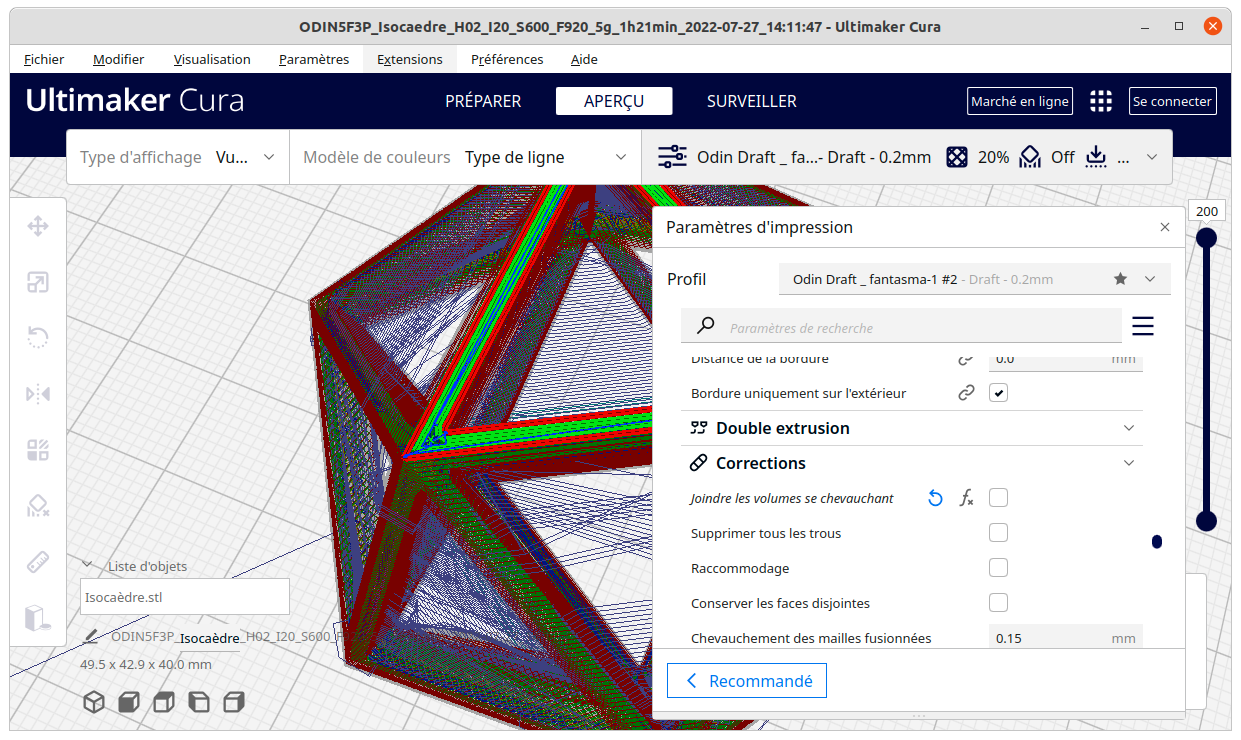Enable 'Supprimer tous les trous' checkbox
Image resolution: width=1241 pixels, height=740 pixels.
(998, 533)
